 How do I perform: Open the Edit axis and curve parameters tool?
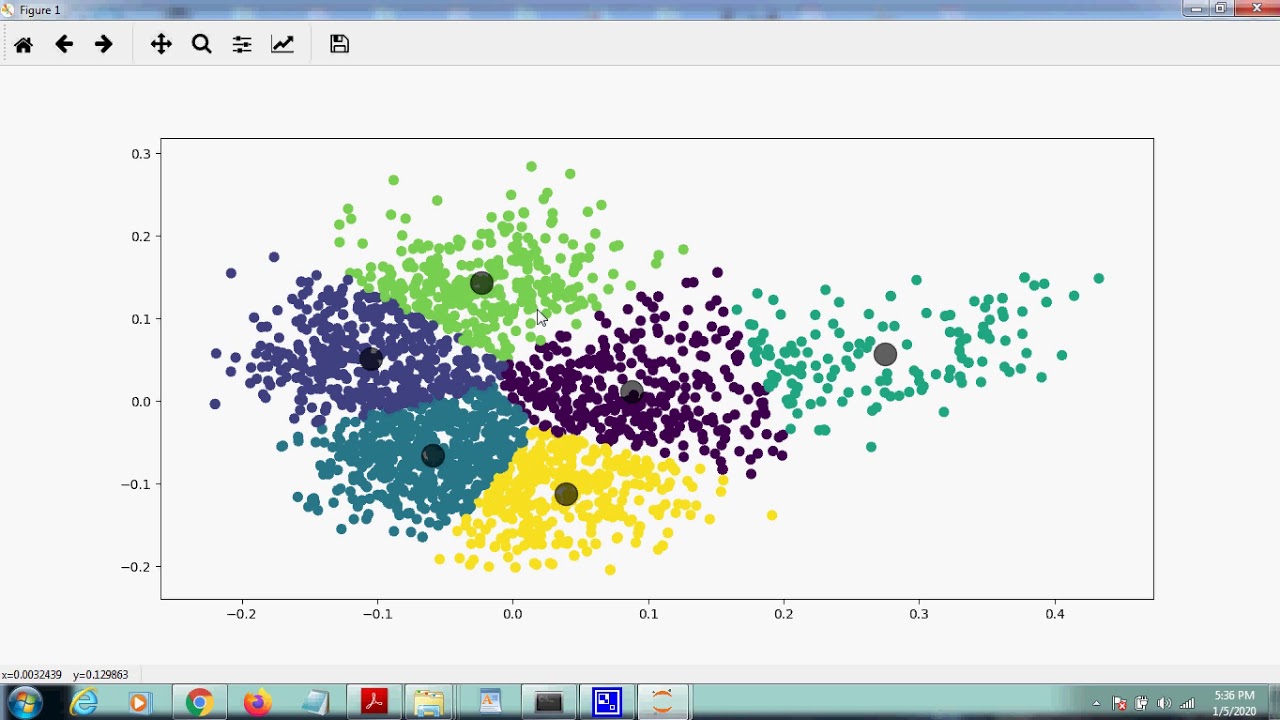coord(283,44)
